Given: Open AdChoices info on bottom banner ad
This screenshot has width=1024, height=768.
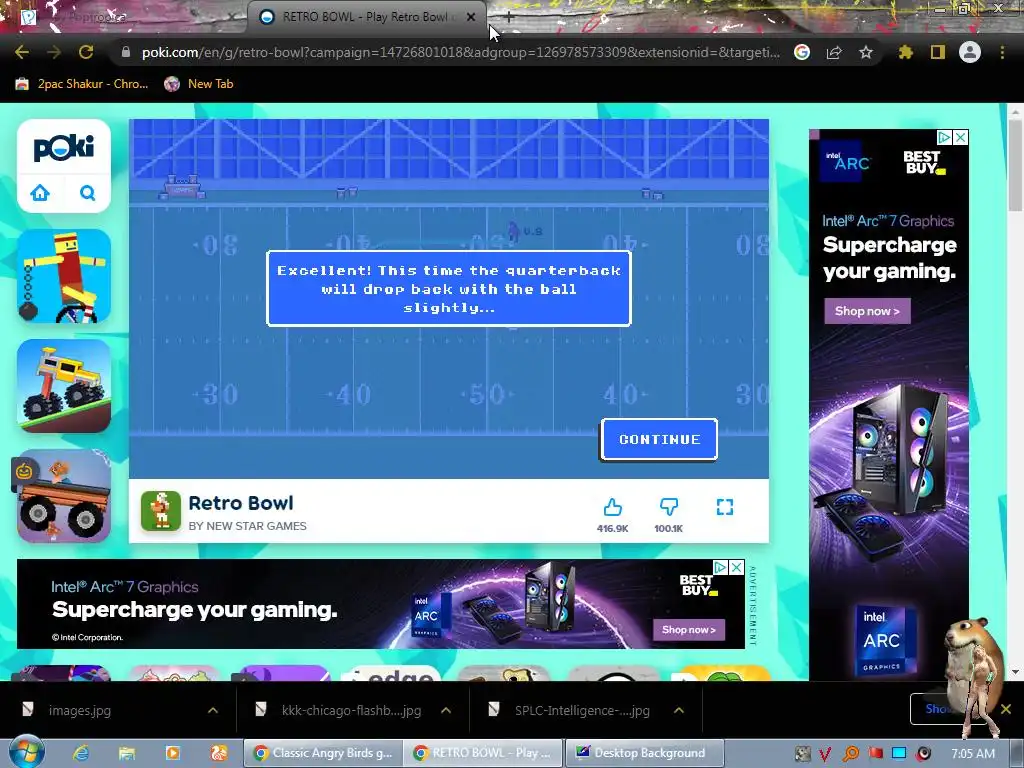Looking at the screenshot, I should pos(720,568).
